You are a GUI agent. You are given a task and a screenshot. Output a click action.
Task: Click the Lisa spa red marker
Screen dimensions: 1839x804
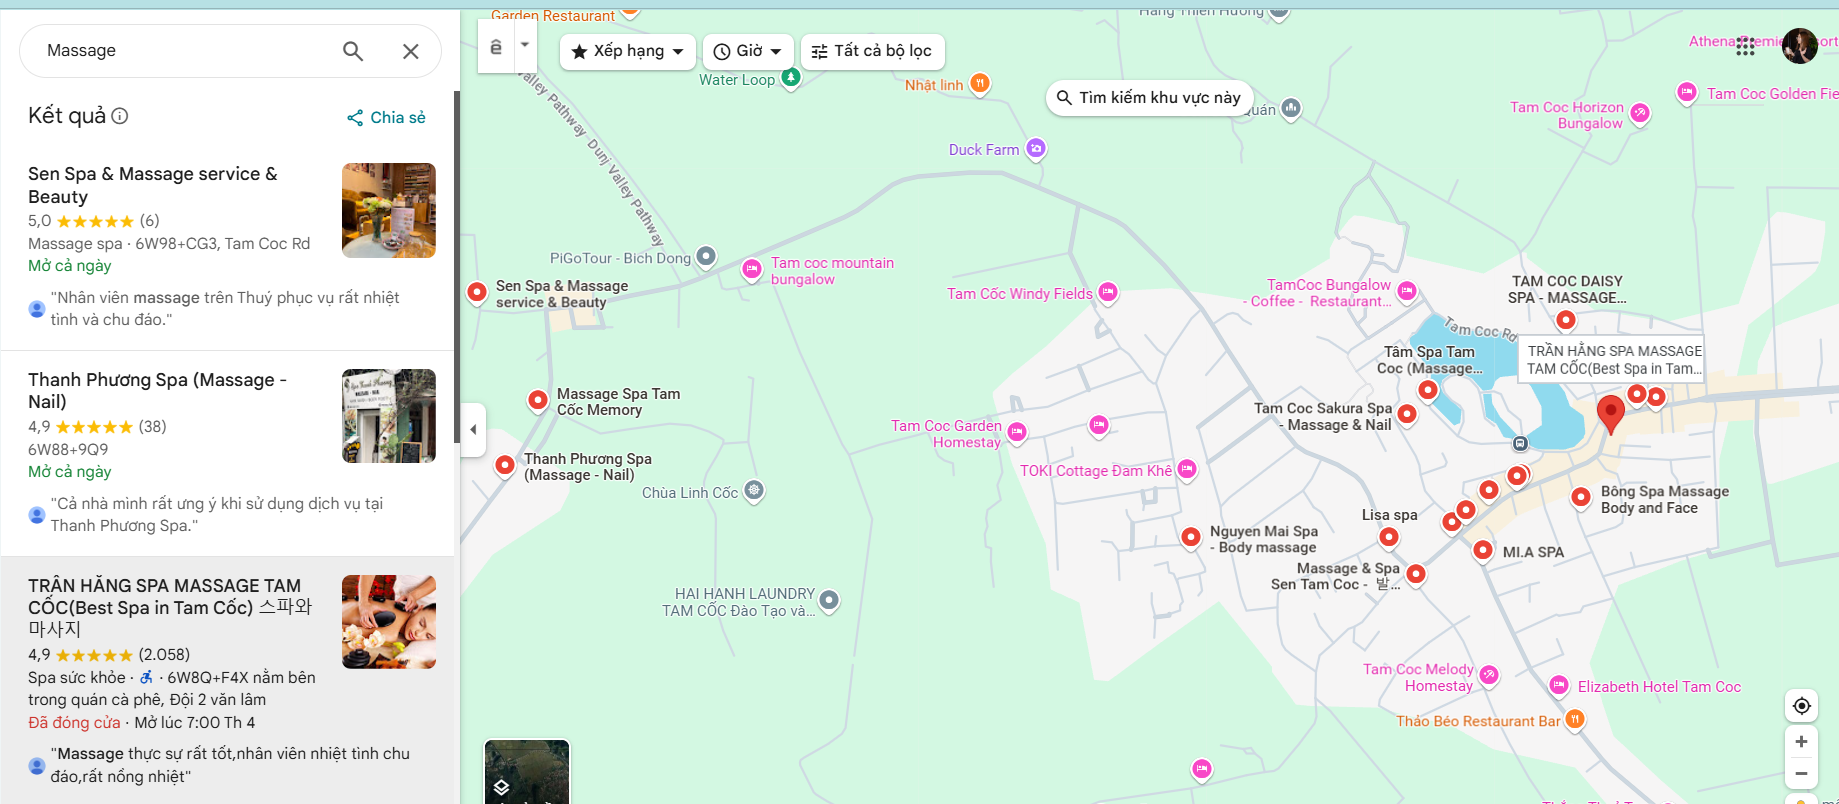[x=1388, y=537]
